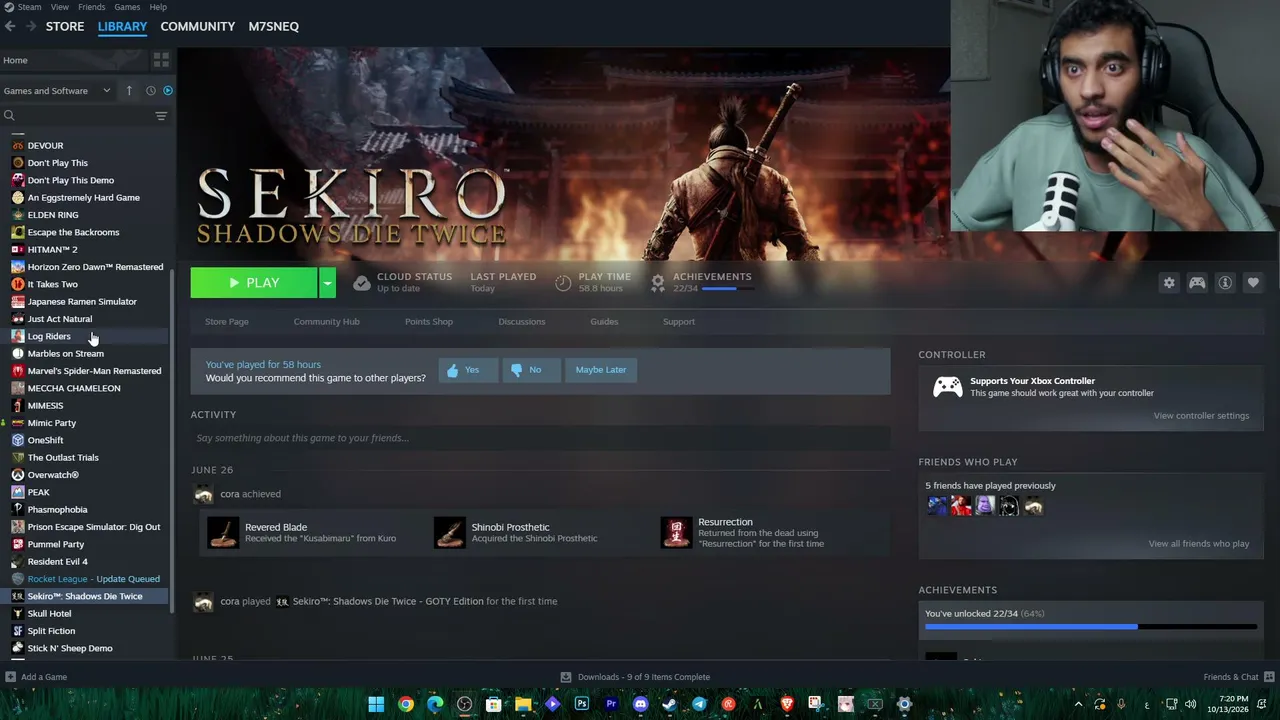Viewport: 1280px width, 720px height.
Task: Open Friends & Chat
Action: 1238,677
